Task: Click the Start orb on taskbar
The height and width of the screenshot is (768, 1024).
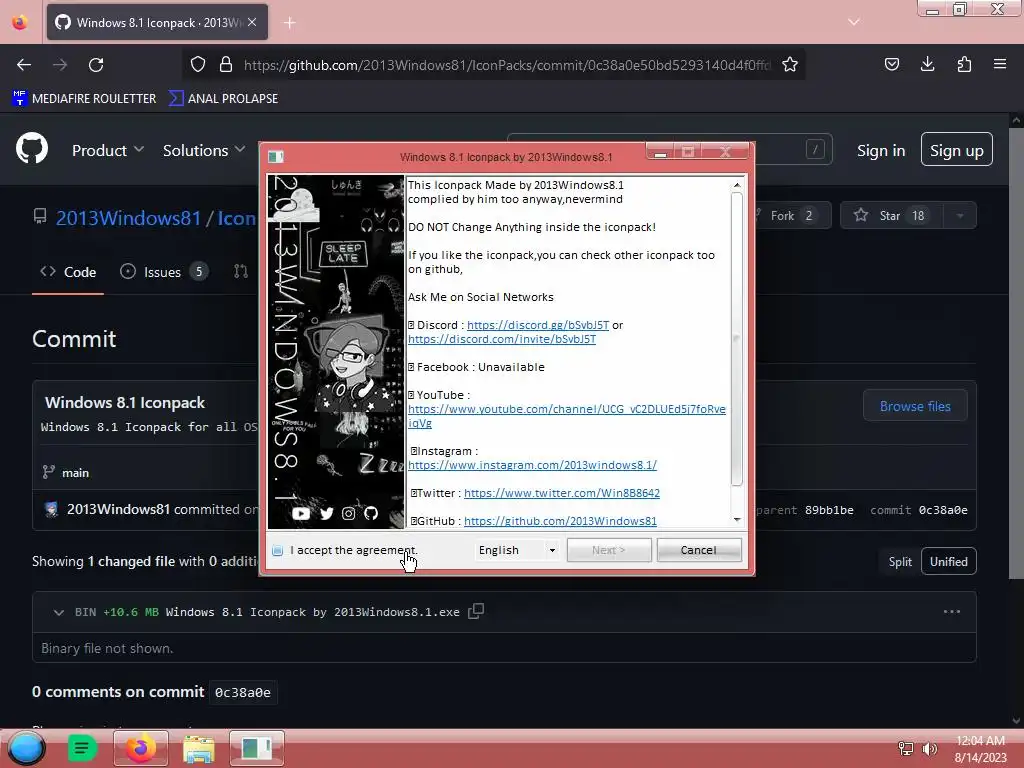Action: point(26,748)
